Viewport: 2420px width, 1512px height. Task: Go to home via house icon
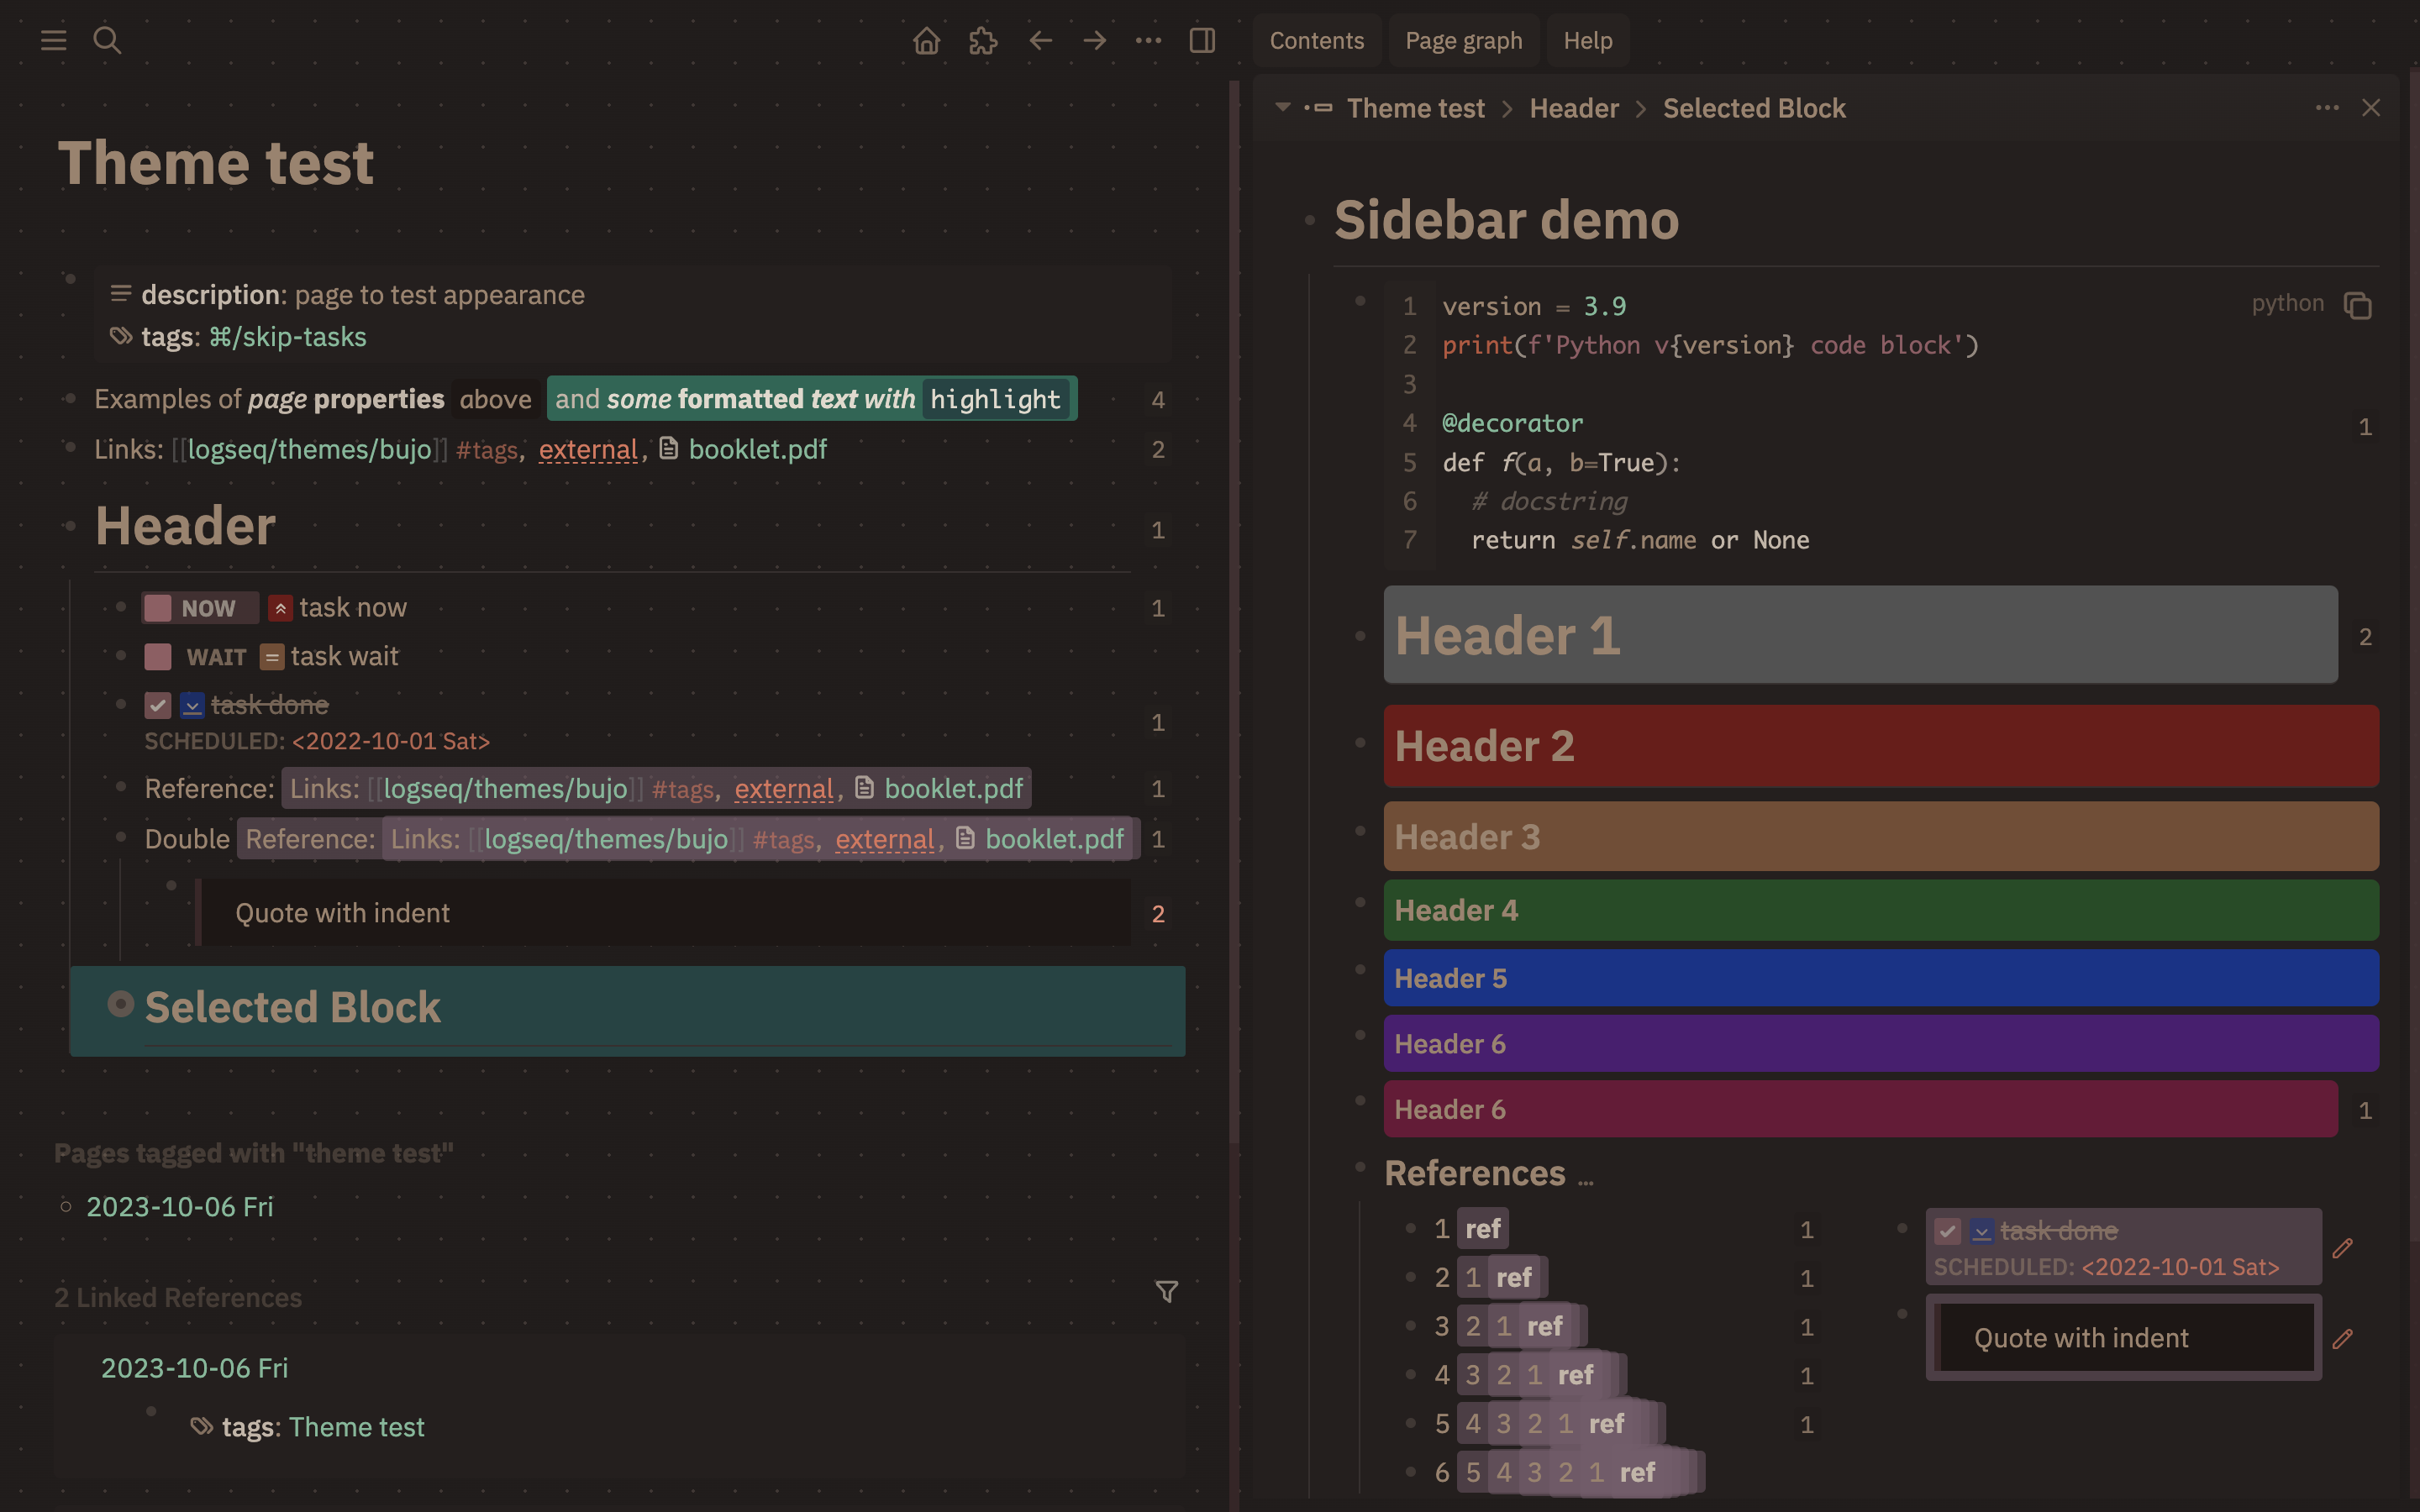[x=926, y=40]
